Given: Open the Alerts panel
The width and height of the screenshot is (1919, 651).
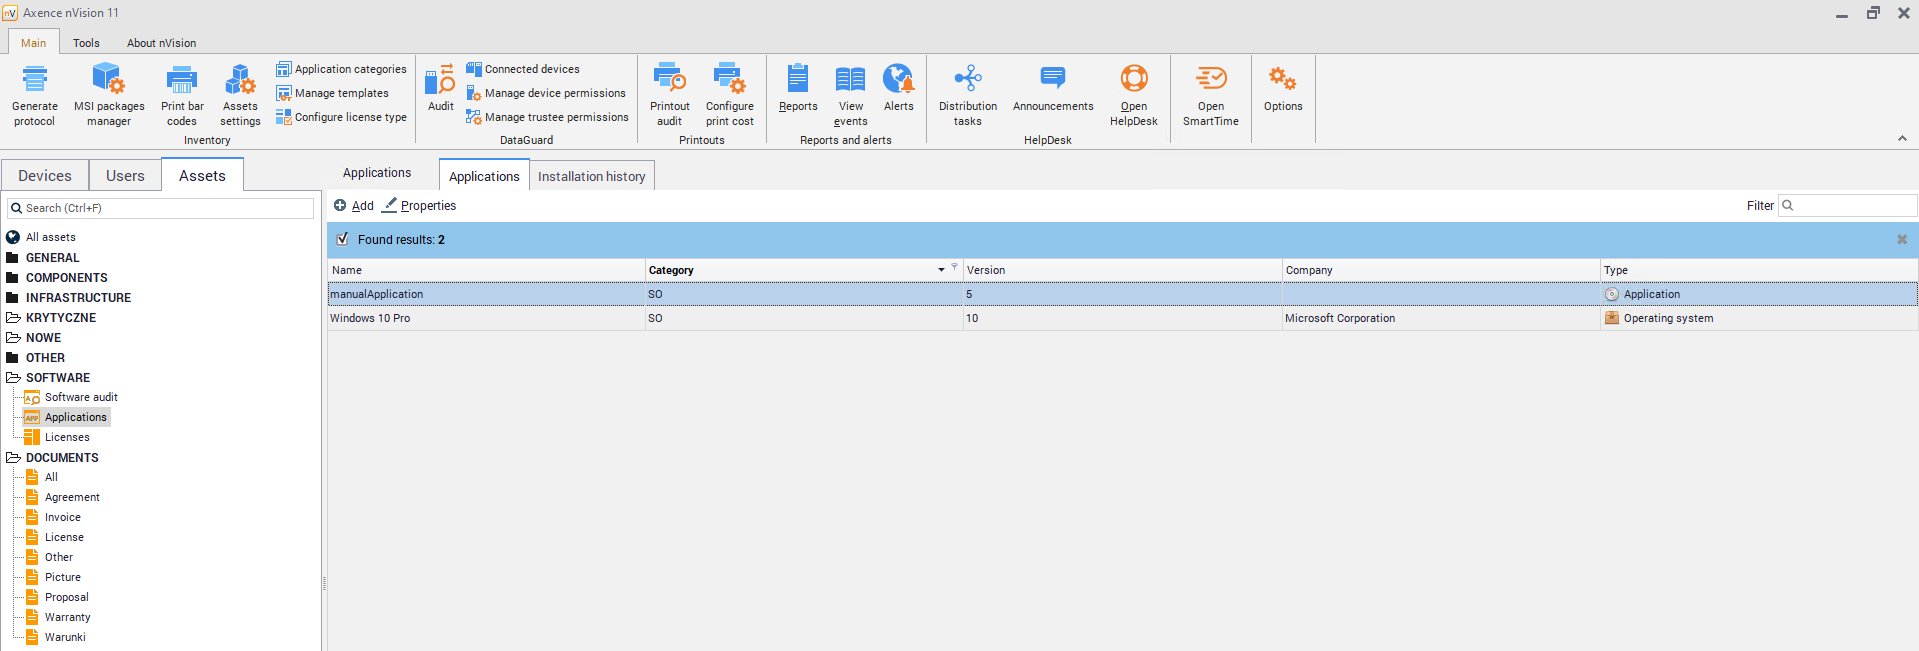Looking at the screenshot, I should (x=898, y=80).
